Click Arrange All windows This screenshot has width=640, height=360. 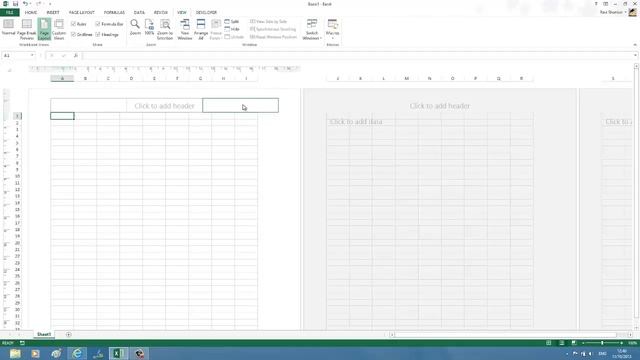(201, 29)
